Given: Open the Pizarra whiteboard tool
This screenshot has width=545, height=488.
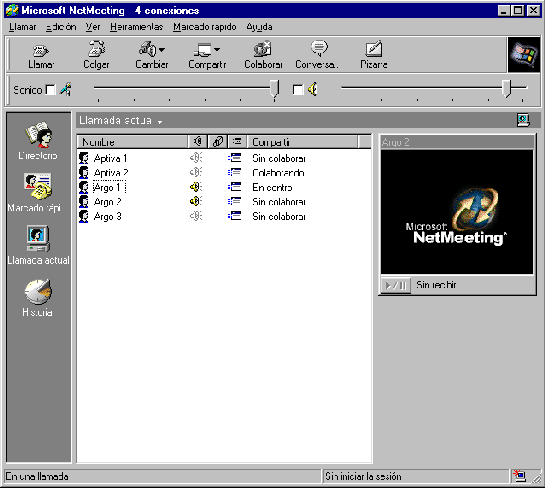Looking at the screenshot, I should pyautogui.click(x=374, y=56).
